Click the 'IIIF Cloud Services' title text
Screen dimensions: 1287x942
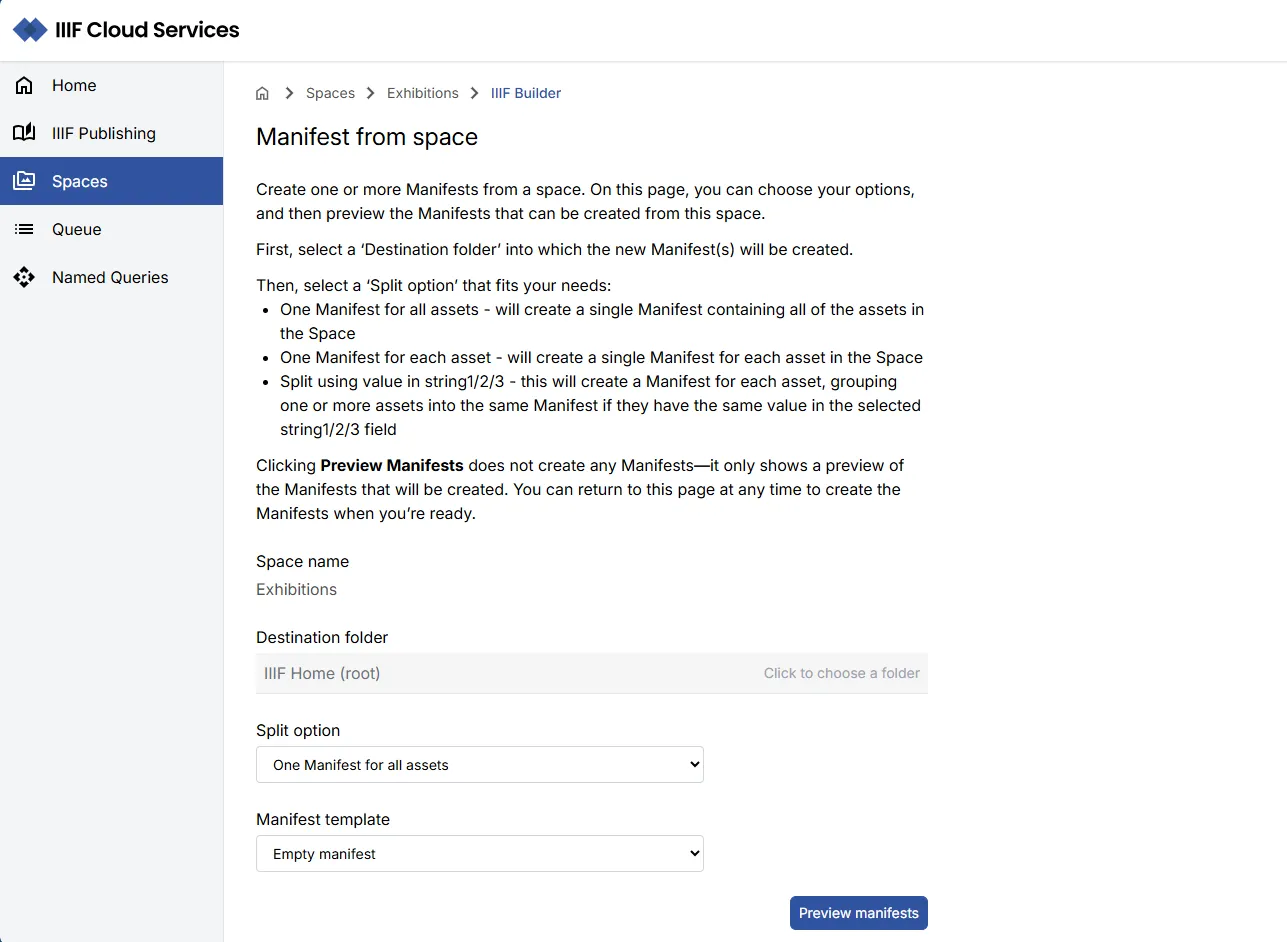point(147,30)
